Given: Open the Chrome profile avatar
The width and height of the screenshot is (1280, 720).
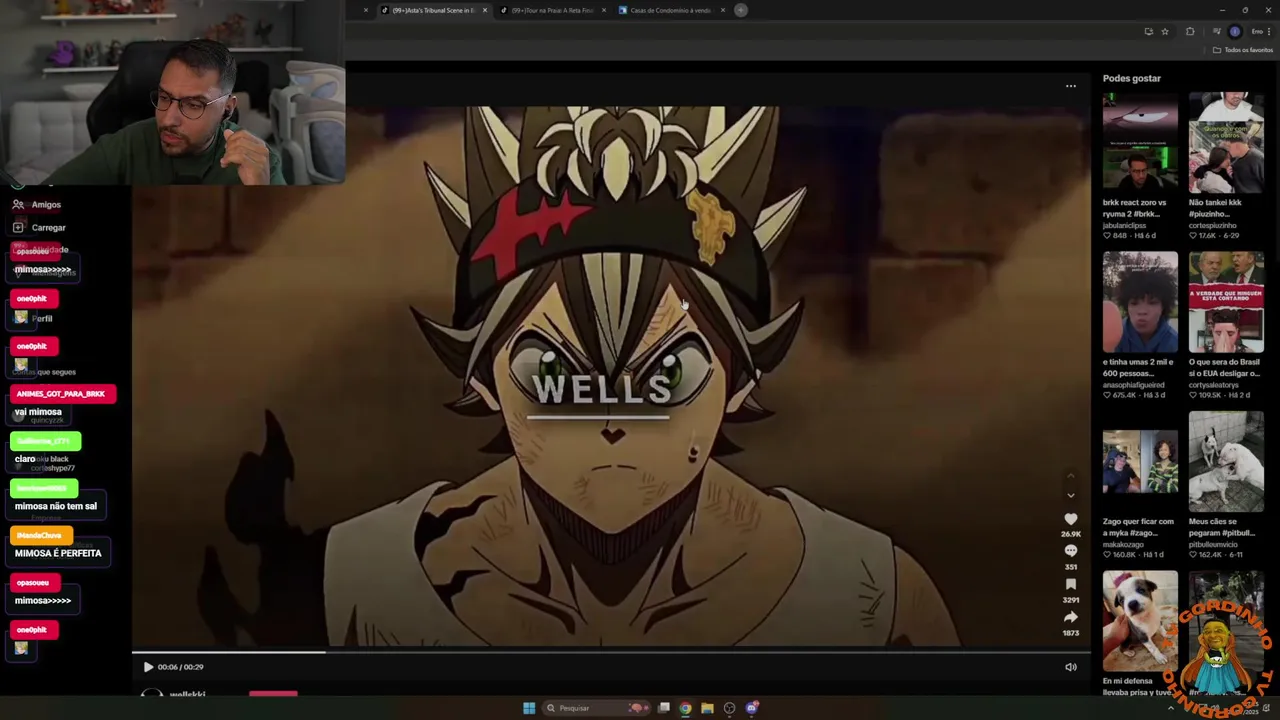Looking at the screenshot, I should pos(1235,31).
